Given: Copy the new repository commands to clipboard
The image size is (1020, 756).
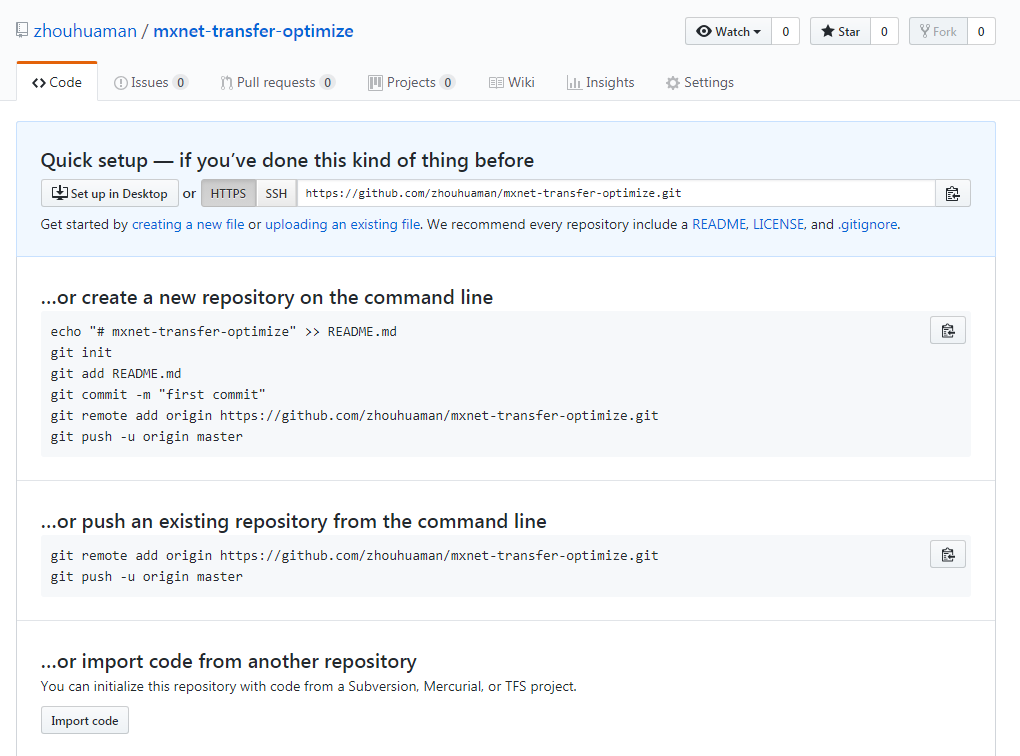Looking at the screenshot, I should pyautogui.click(x=948, y=331).
